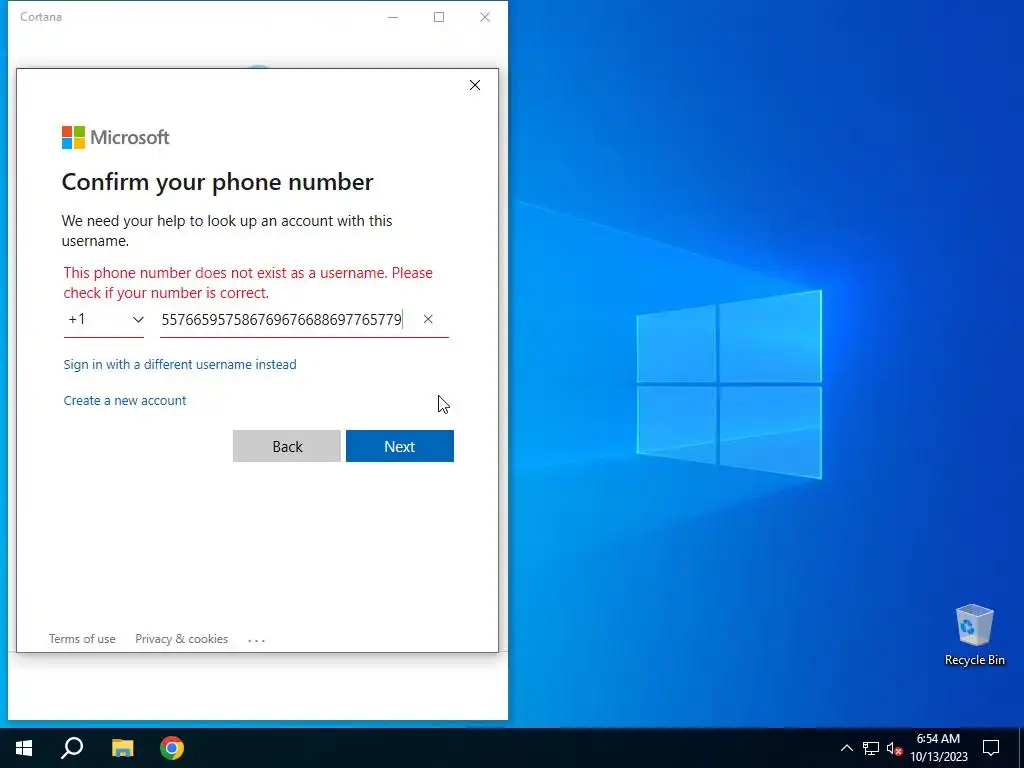The width and height of the screenshot is (1024, 768).
Task: Click the Cortana window title
Action: coord(41,17)
